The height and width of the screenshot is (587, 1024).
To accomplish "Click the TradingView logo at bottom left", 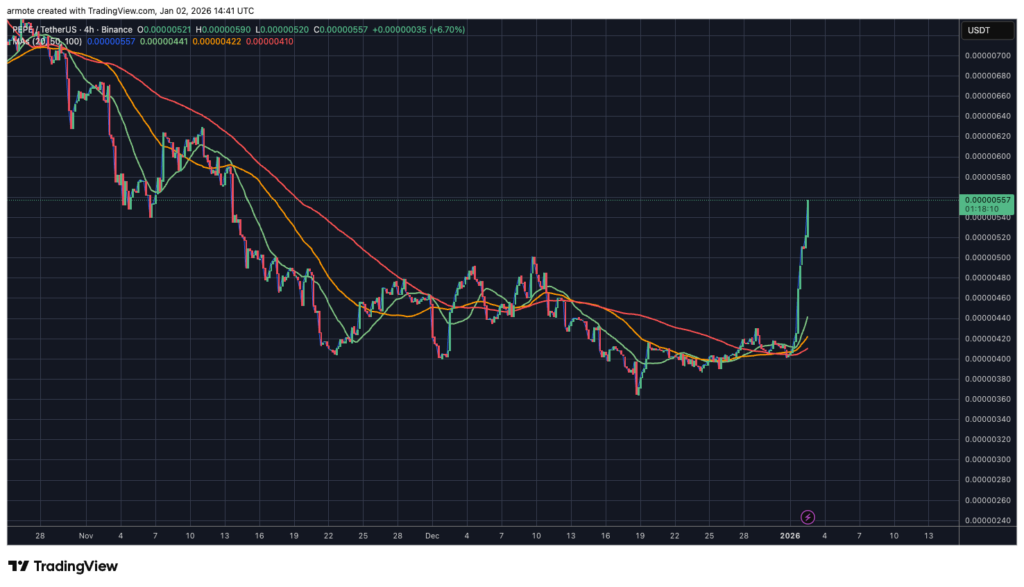I will [63, 566].
